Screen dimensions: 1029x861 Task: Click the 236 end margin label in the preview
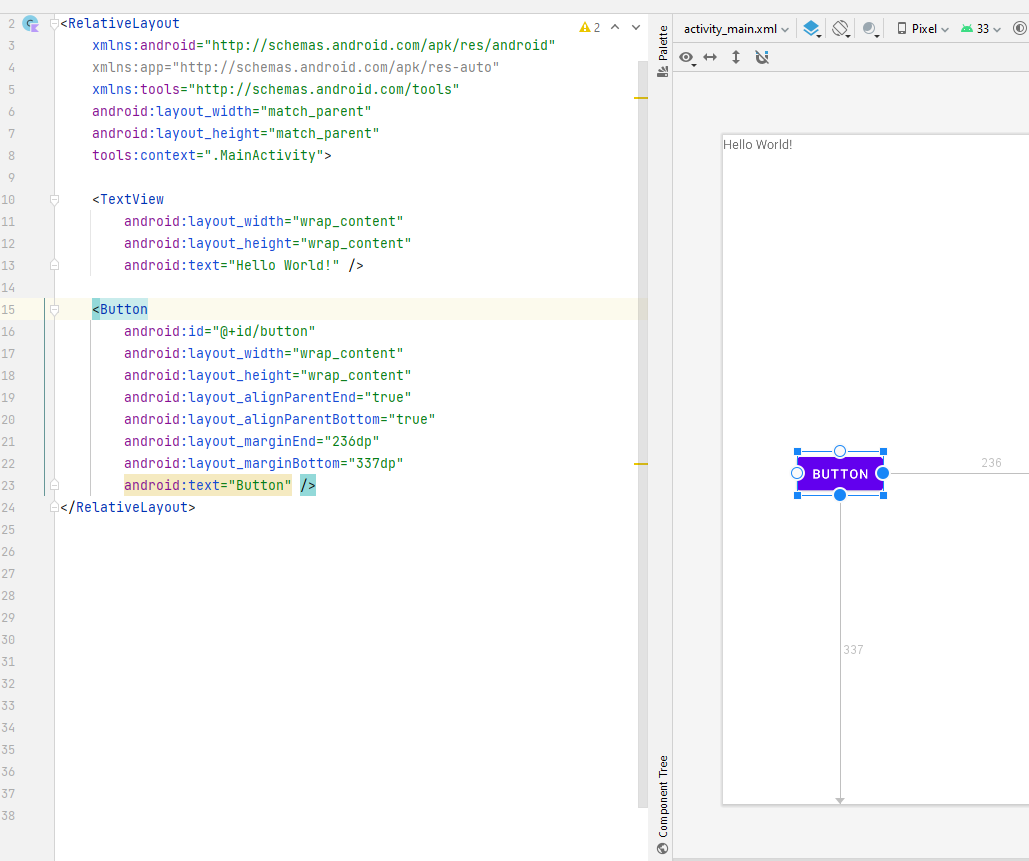pyautogui.click(x=991, y=463)
